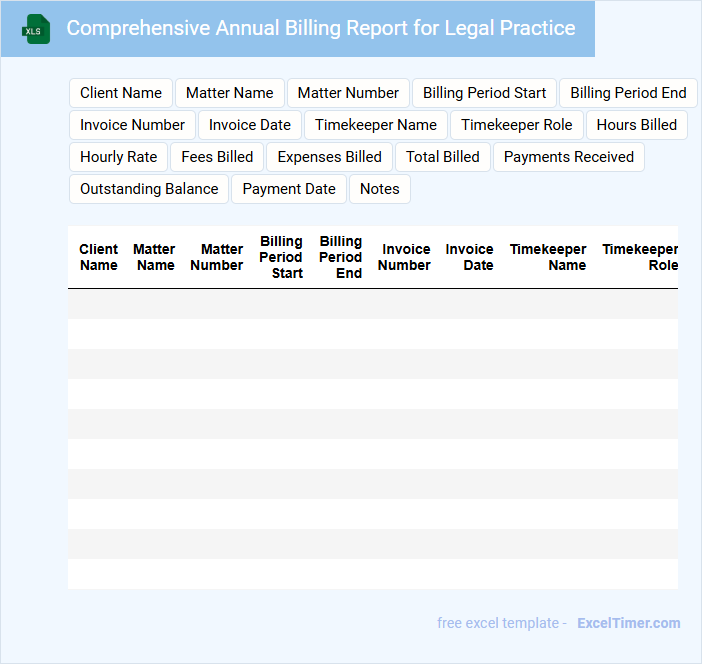Select the Expenses Billed tag

[x=329, y=157]
